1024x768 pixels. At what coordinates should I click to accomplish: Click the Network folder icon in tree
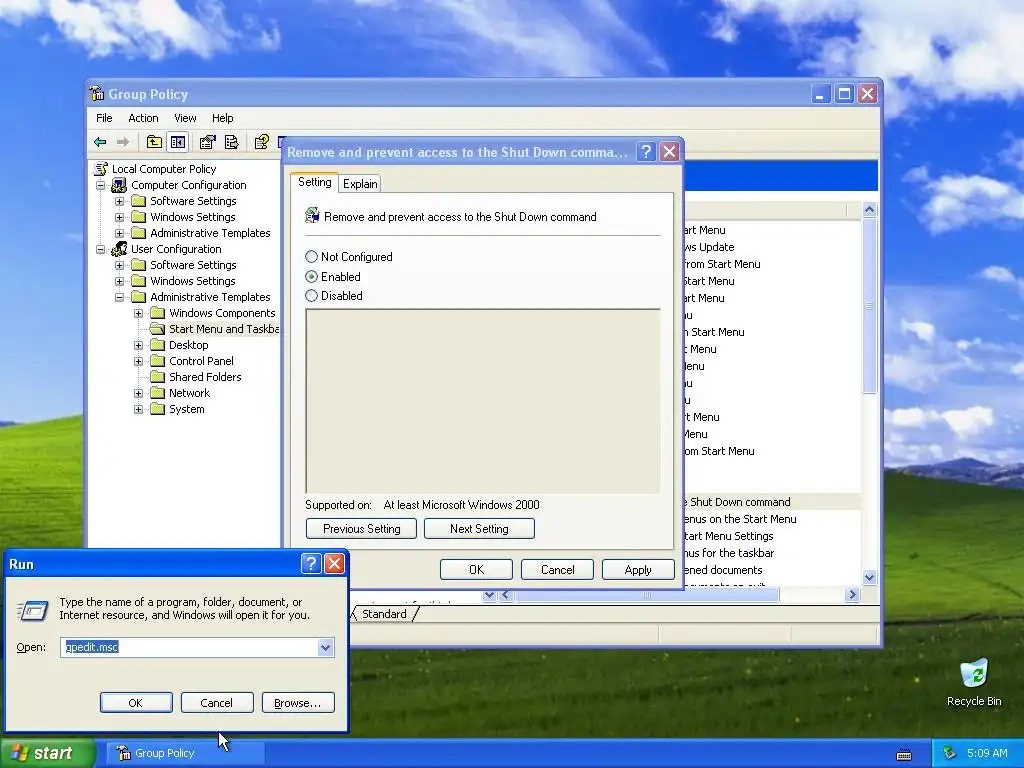pyautogui.click(x=157, y=393)
